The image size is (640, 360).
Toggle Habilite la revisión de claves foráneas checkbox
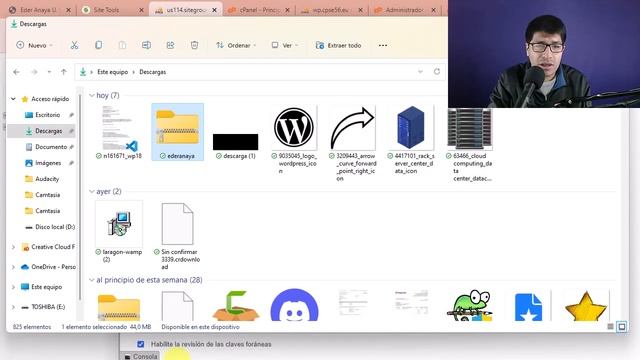coord(141,344)
